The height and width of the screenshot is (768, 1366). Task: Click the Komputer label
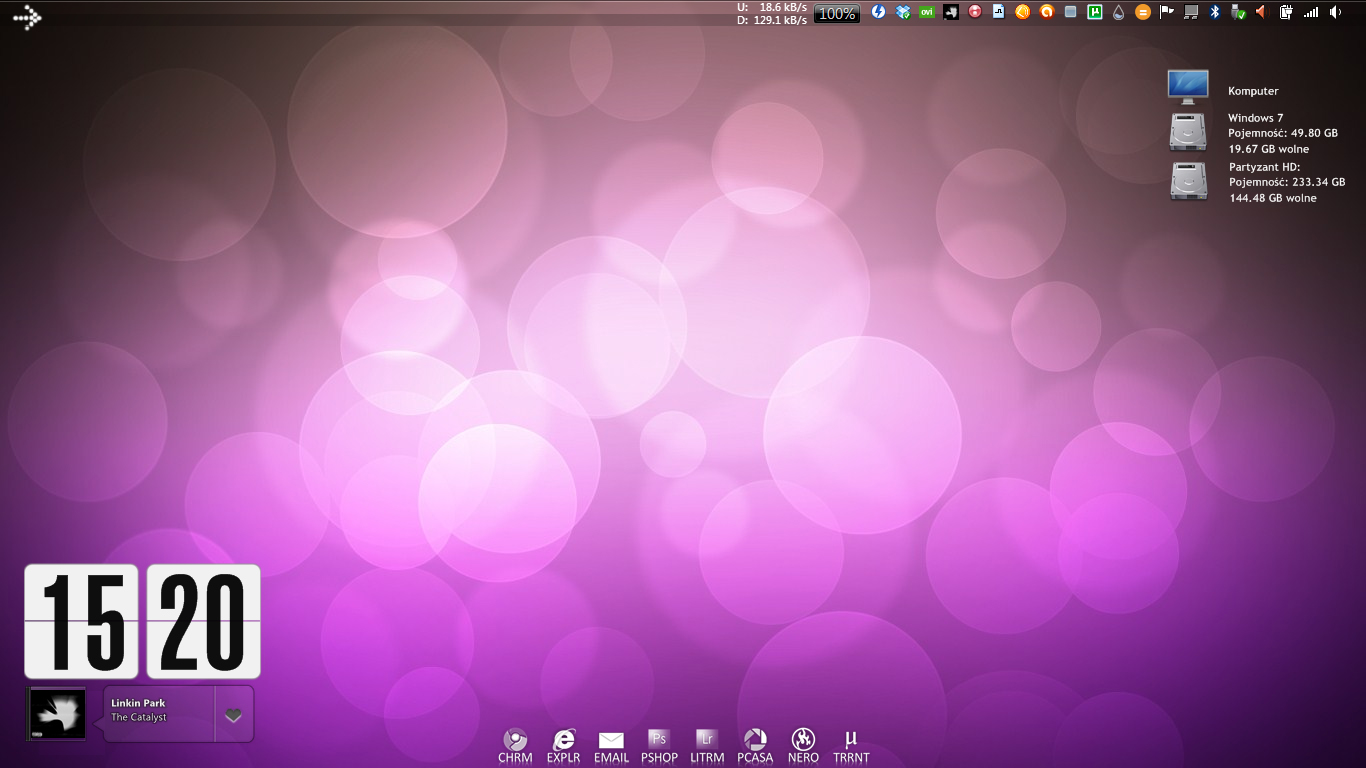click(x=1253, y=91)
